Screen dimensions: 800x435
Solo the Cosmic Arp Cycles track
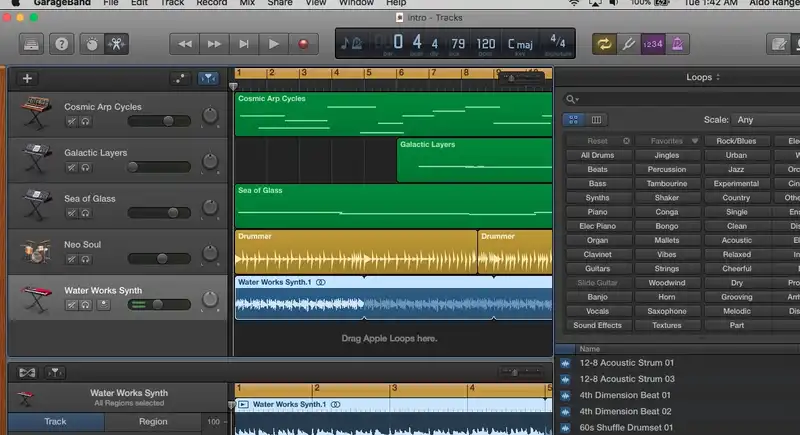tap(85, 121)
